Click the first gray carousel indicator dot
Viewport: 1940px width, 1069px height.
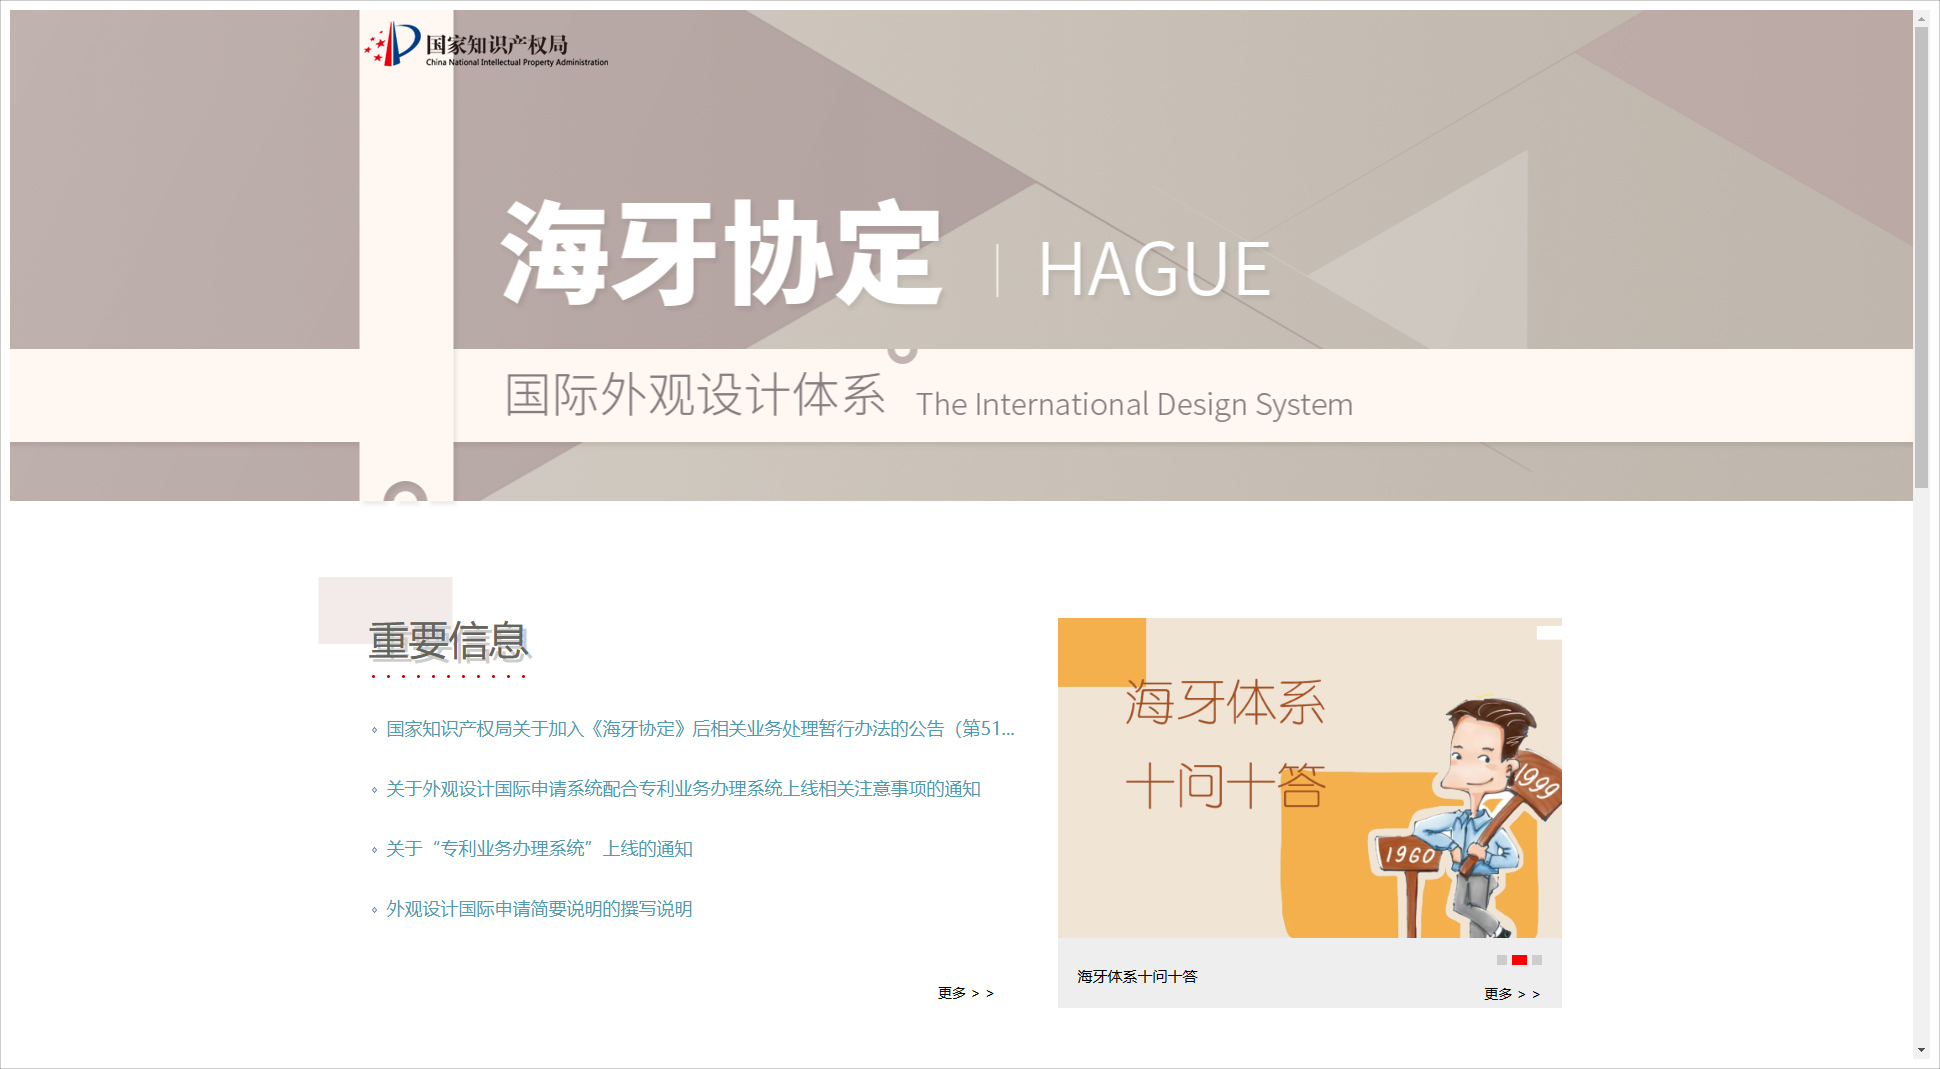click(1501, 960)
